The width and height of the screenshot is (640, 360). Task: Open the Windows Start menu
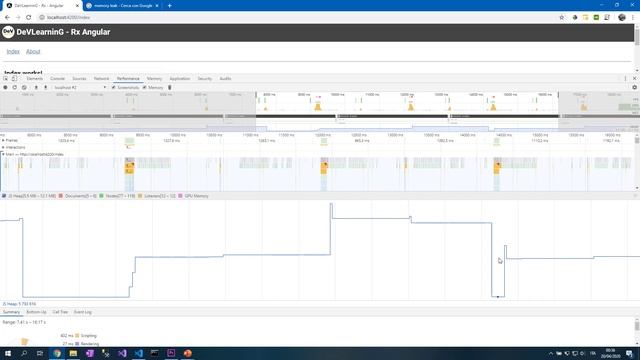pos(8,353)
